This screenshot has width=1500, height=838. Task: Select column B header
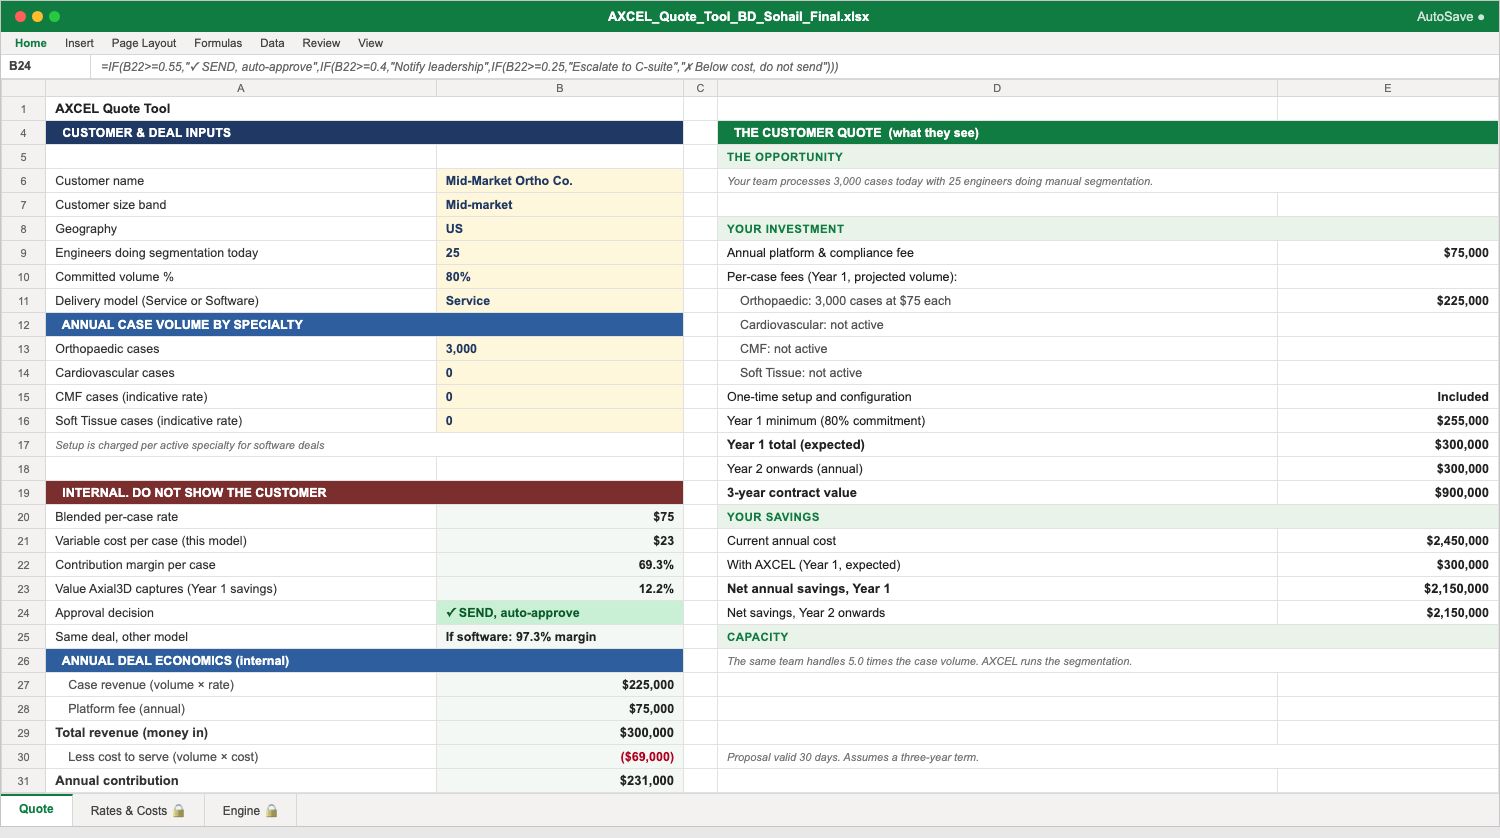[560, 88]
